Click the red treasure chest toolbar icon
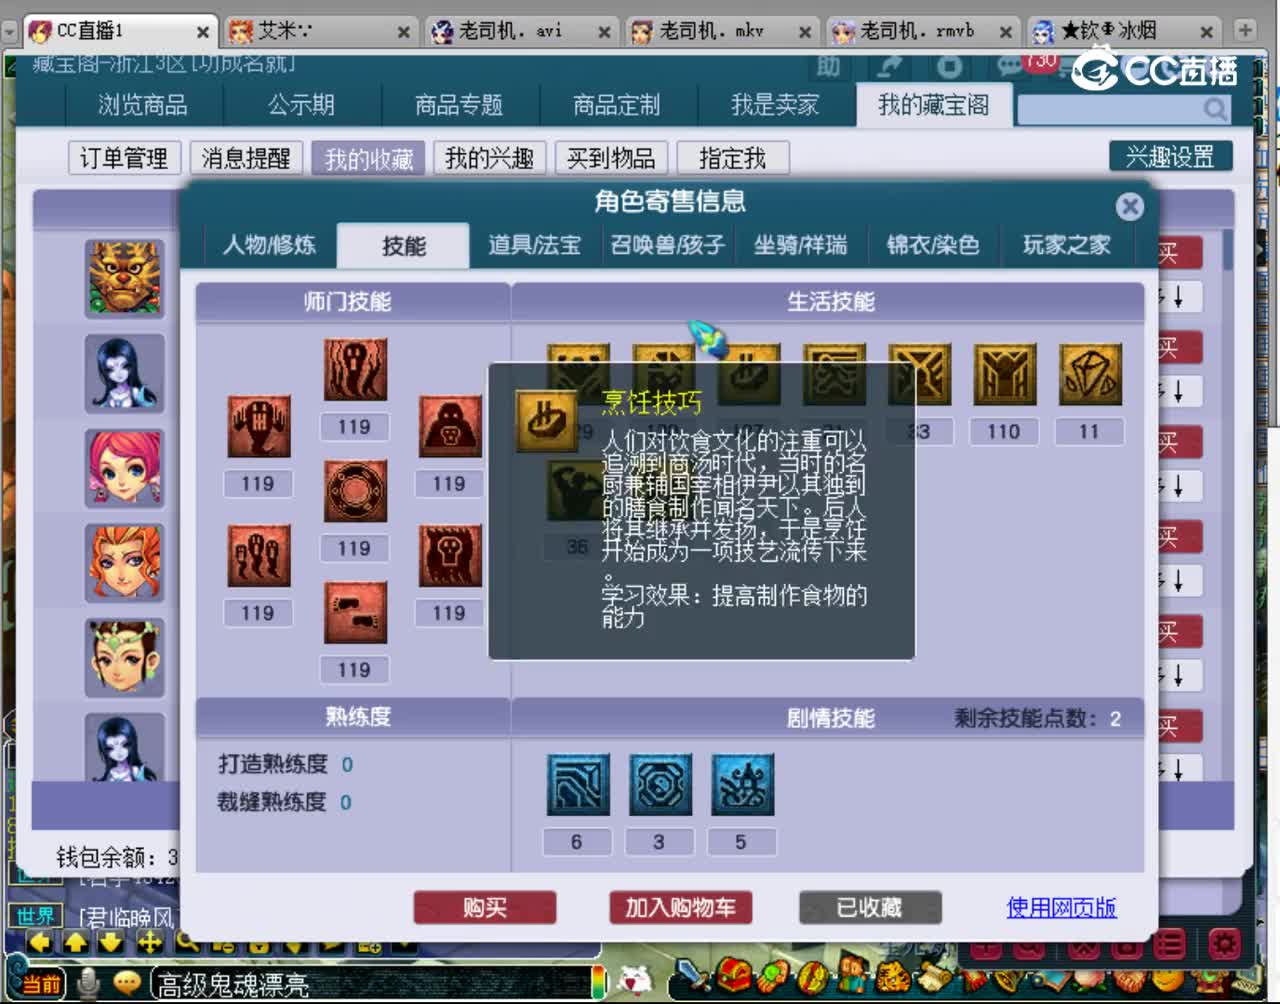Viewport: 1280px width, 1004px height. click(x=732, y=976)
